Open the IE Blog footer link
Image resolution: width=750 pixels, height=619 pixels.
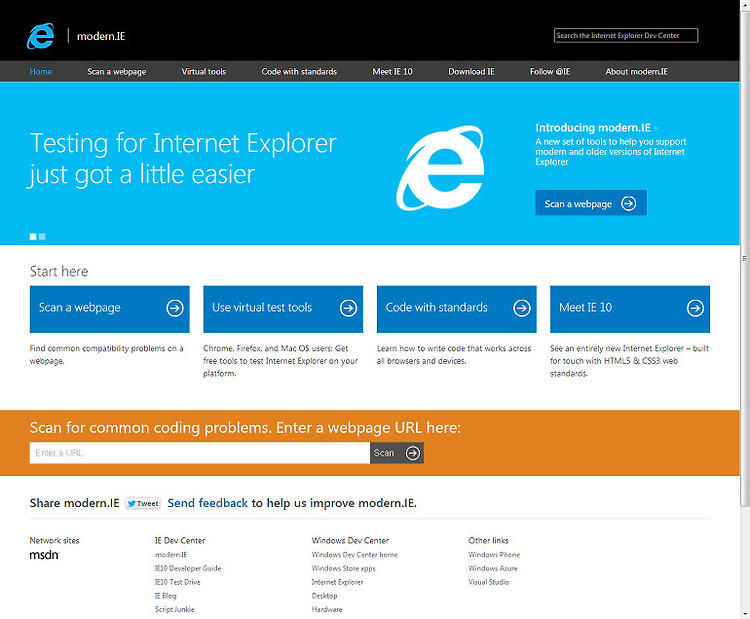pyautogui.click(x=165, y=596)
